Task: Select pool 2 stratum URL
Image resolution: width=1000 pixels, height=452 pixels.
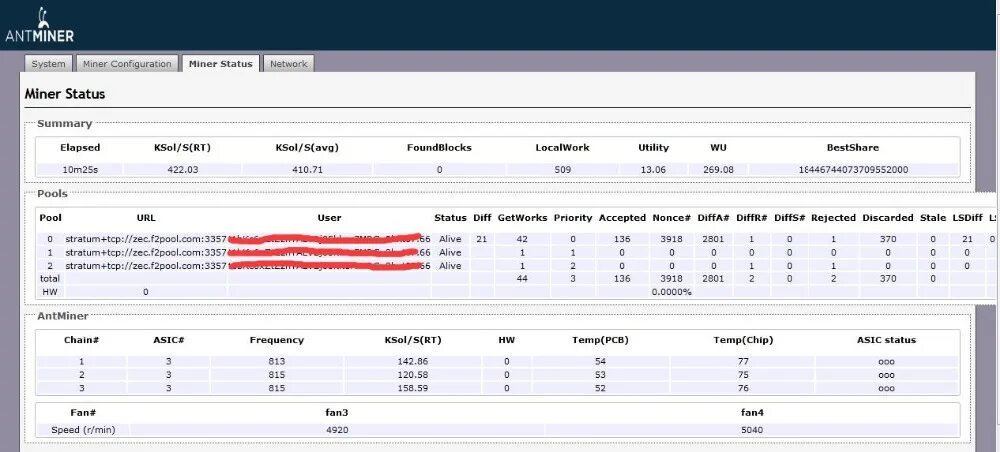Action: click(146, 266)
